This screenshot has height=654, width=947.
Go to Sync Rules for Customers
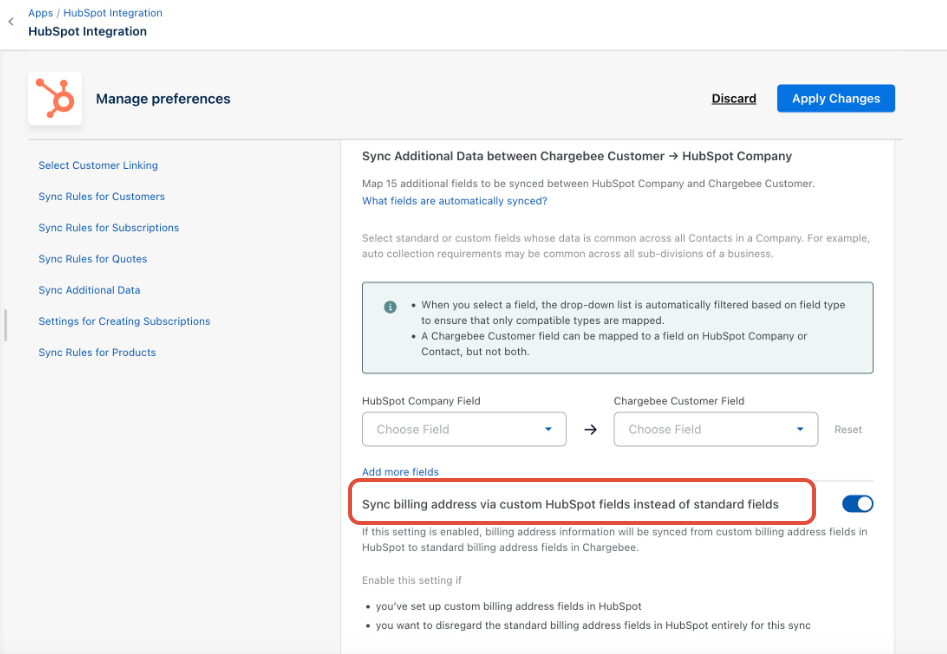101,197
